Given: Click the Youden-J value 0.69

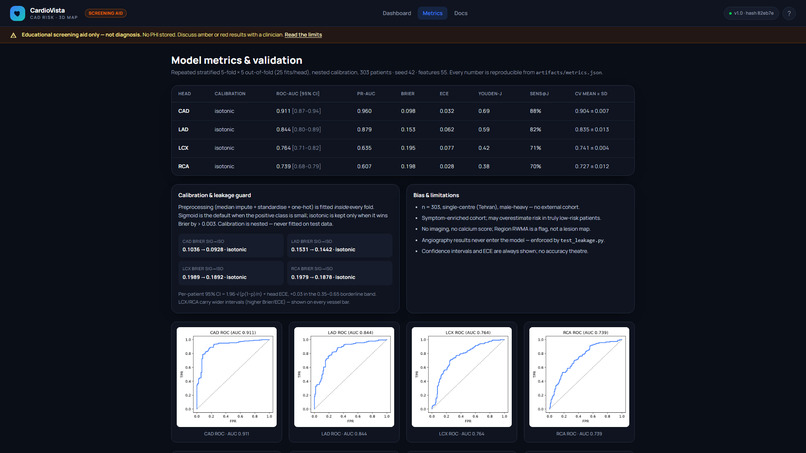Looking at the screenshot, I should [484, 111].
